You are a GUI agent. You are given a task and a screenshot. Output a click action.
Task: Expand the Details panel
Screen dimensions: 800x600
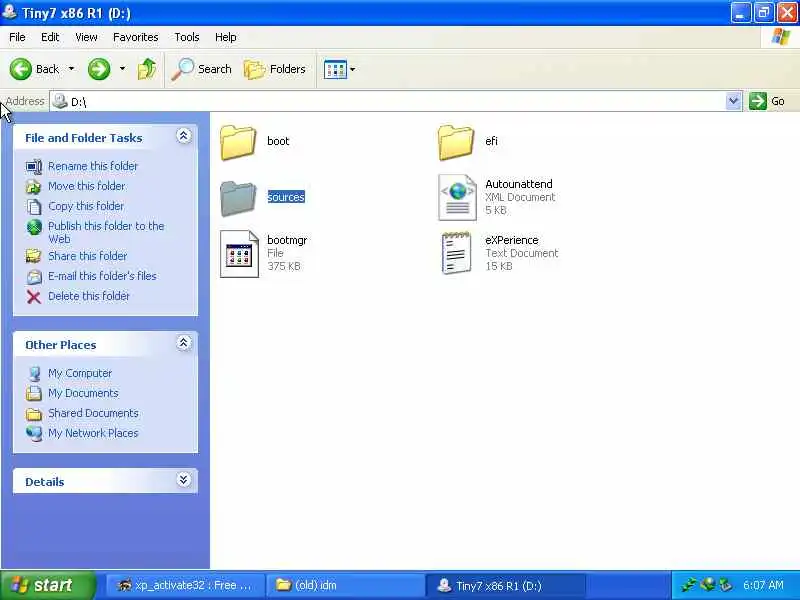[x=184, y=480]
